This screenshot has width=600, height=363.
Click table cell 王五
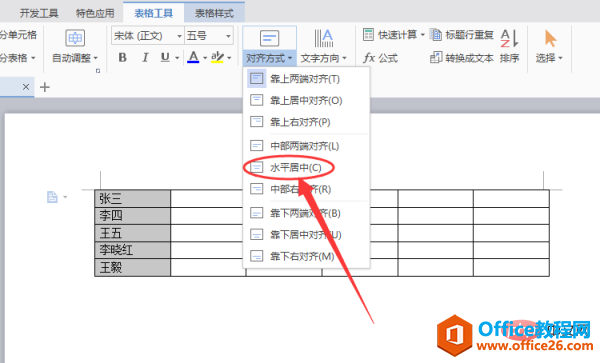pos(132,233)
